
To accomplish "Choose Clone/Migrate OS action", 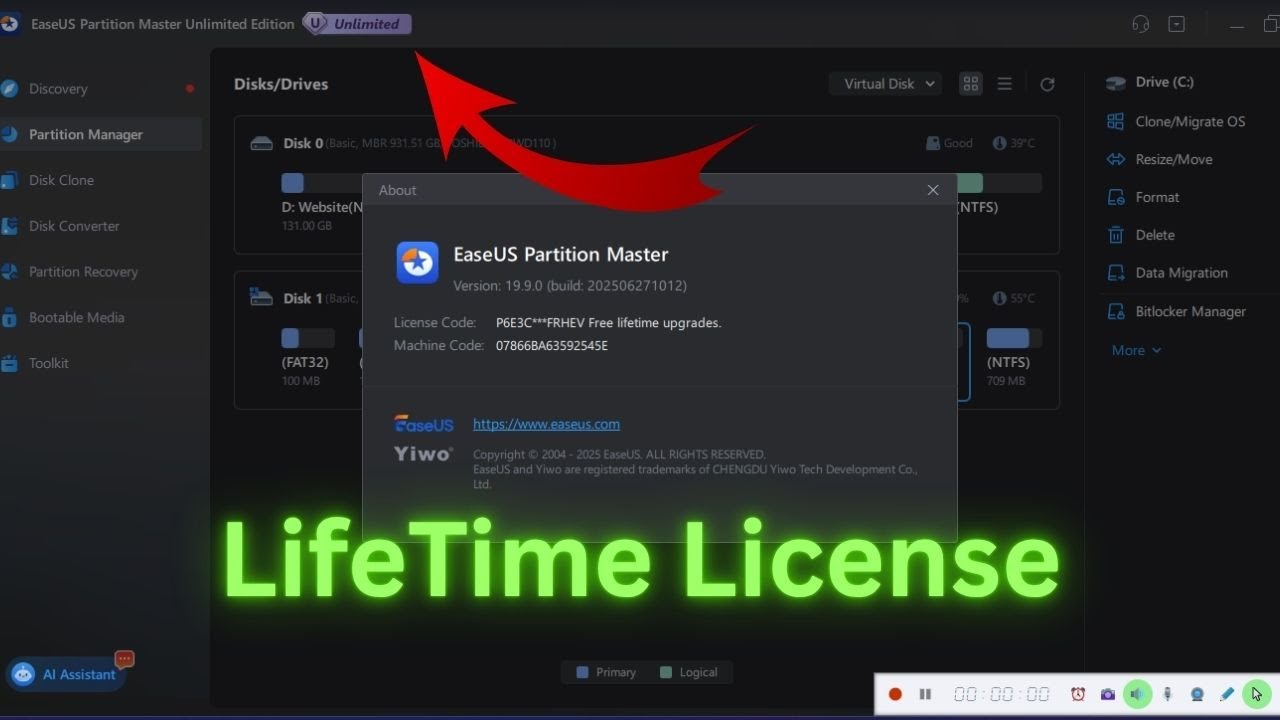I will point(1178,121).
